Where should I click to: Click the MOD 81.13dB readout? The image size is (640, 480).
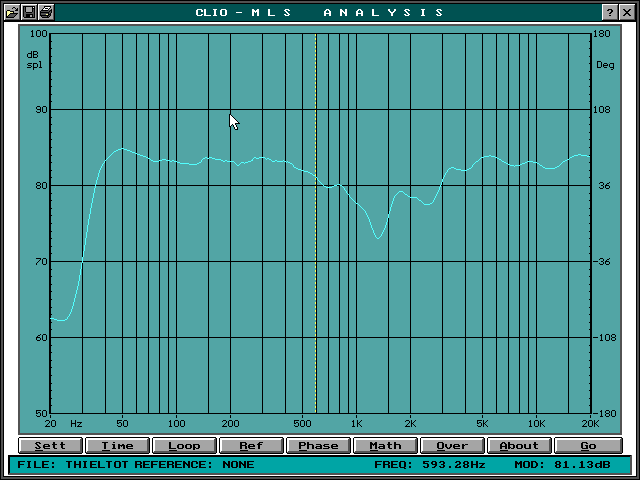[562, 464]
